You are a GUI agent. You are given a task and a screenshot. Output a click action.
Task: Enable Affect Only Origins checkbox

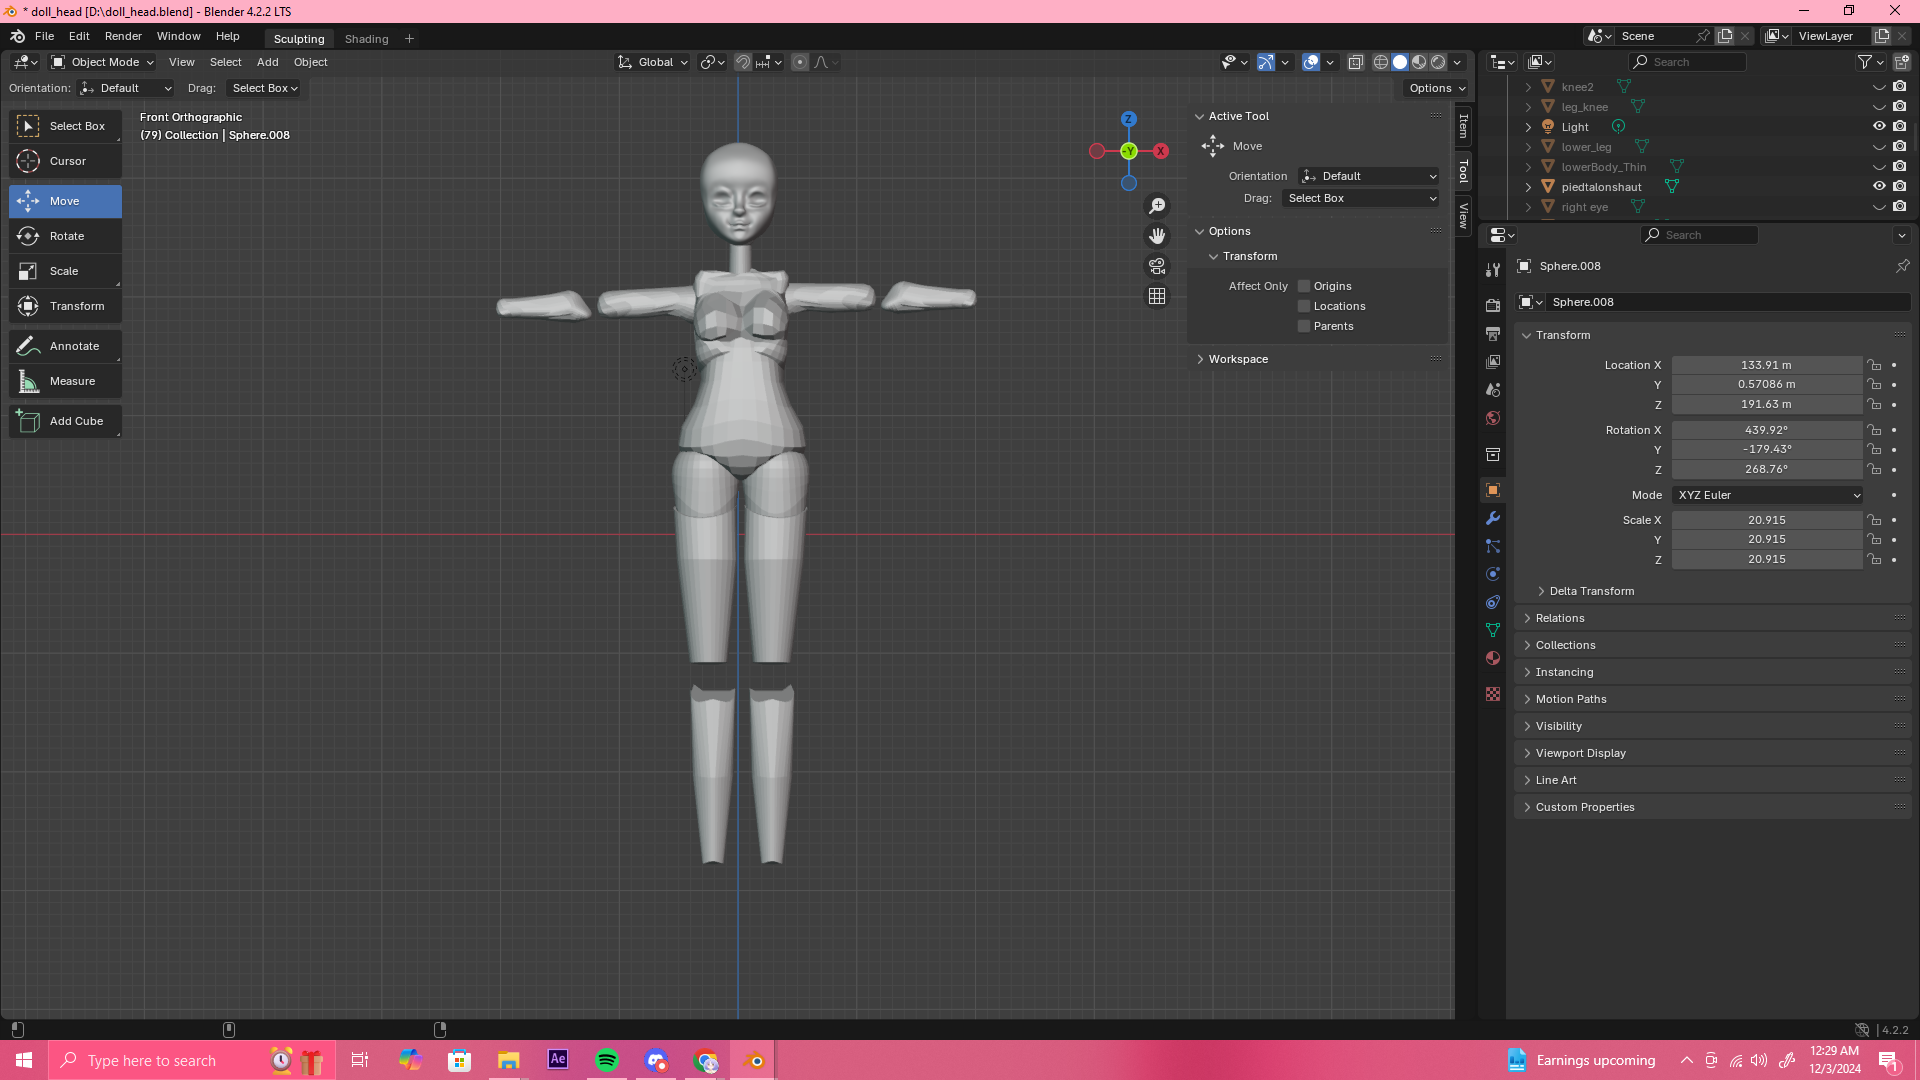(x=1304, y=286)
